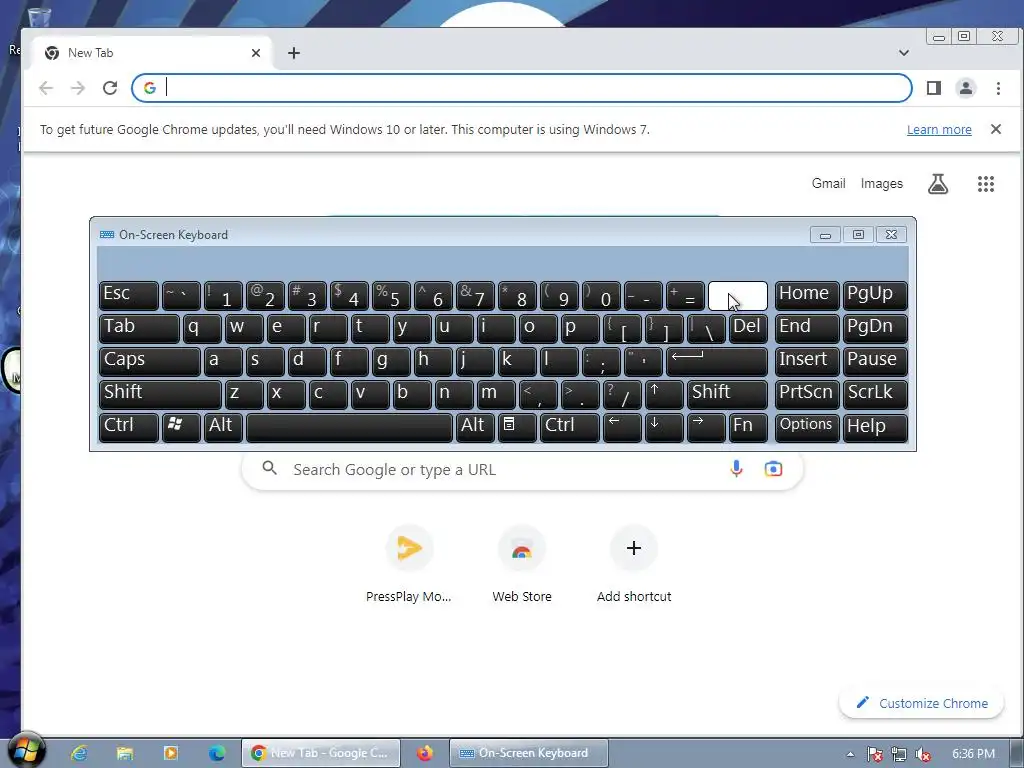Click the 5 key
Image resolution: width=1024 pixels, height=768 pixels.
coord(391,295)
